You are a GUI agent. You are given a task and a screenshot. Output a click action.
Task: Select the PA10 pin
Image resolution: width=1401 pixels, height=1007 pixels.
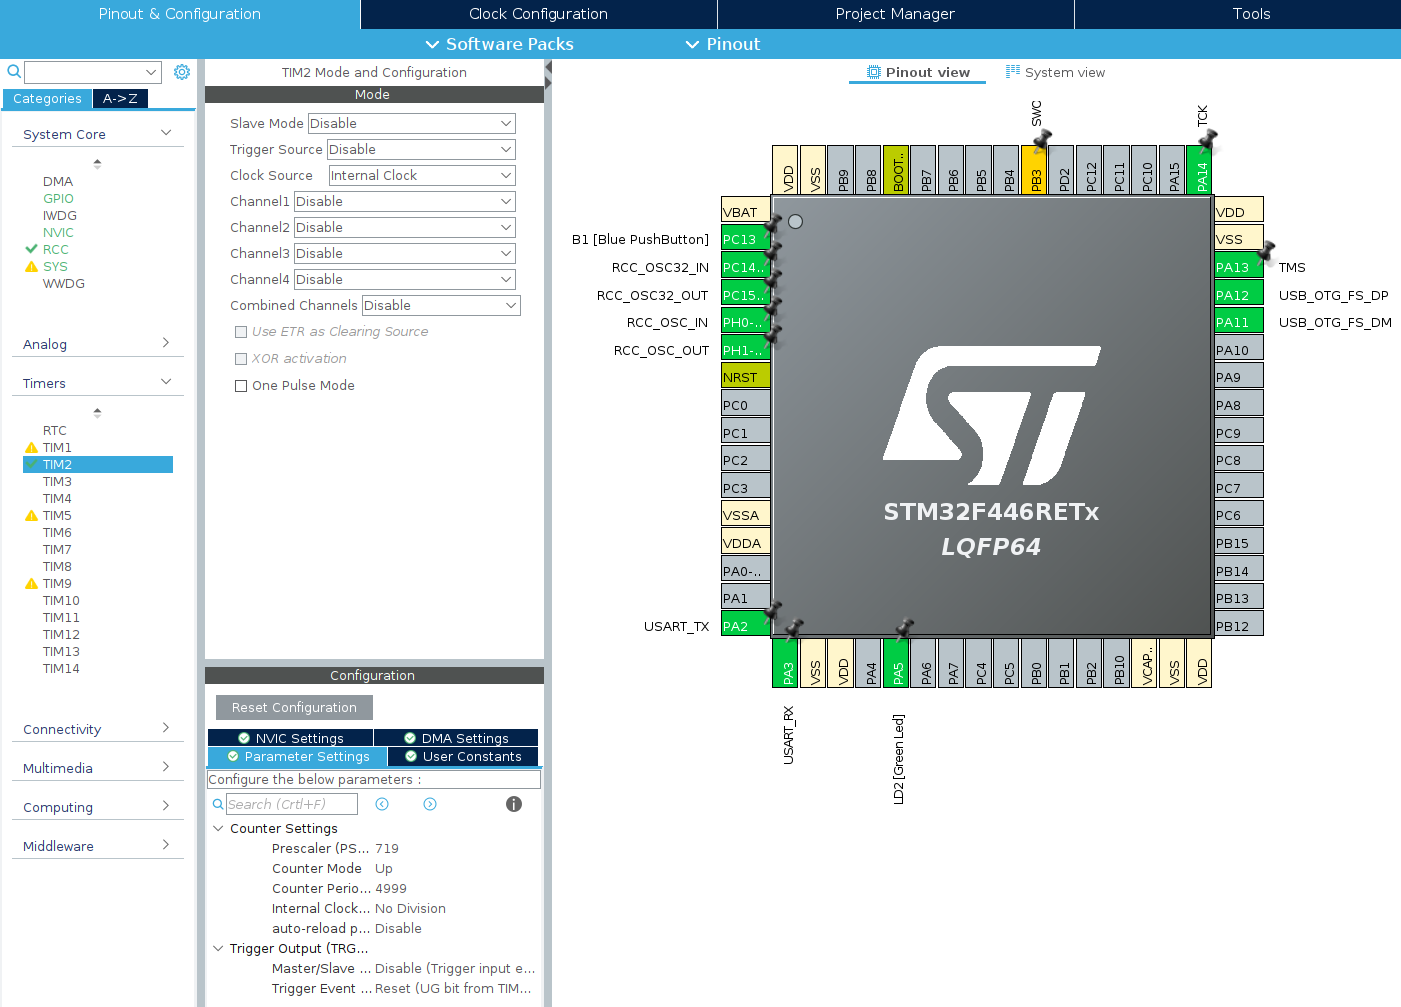1239,350
